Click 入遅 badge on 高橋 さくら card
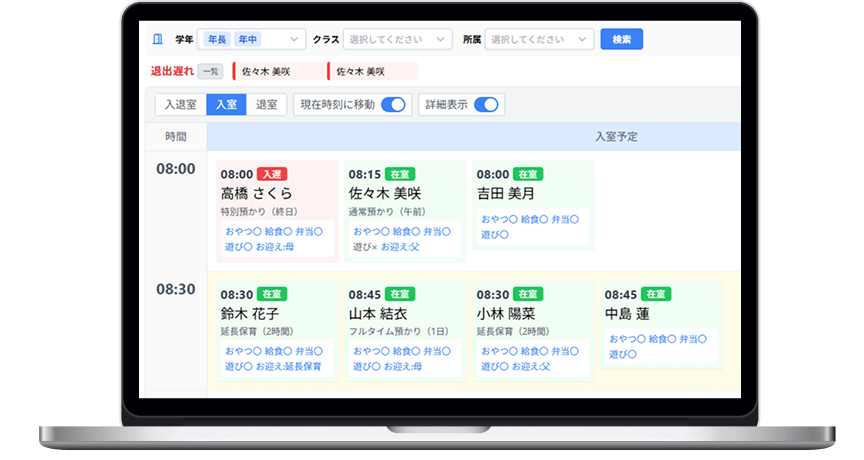The height and width of the screenshot is (460, 864). click(x=272, y=174)
